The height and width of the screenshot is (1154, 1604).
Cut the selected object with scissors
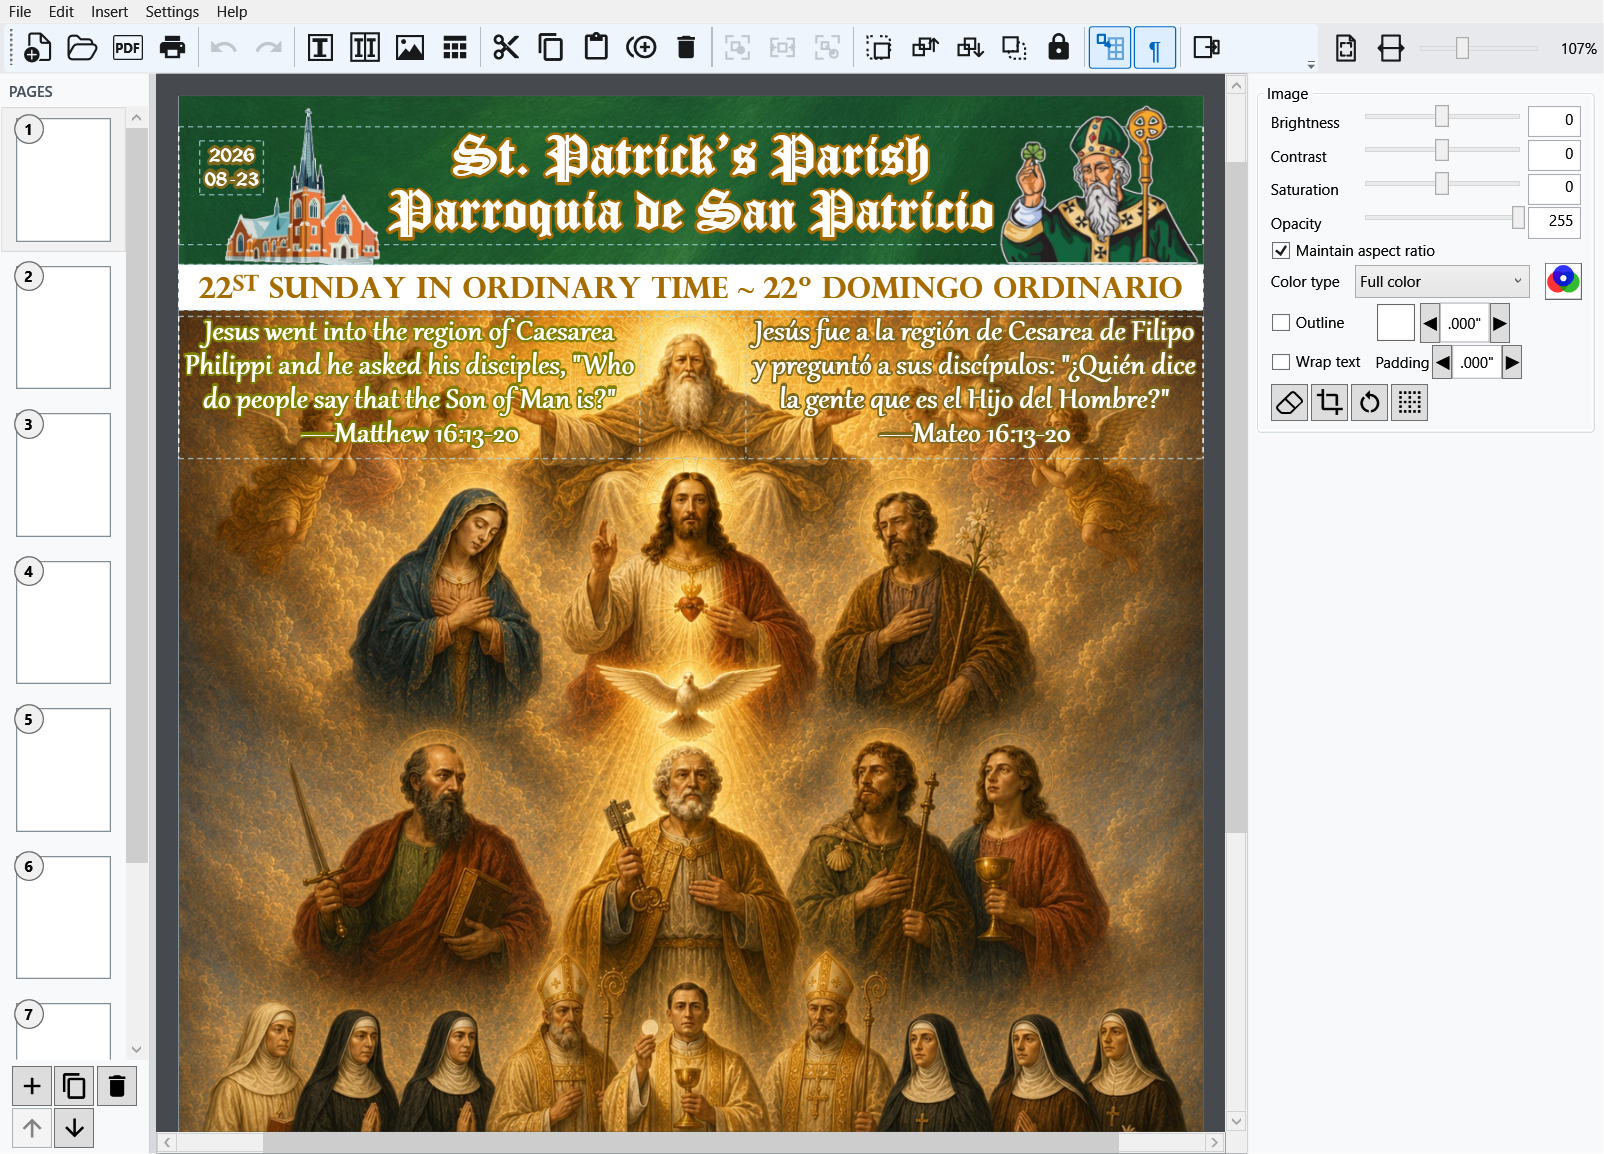click(x=506, y=47)
